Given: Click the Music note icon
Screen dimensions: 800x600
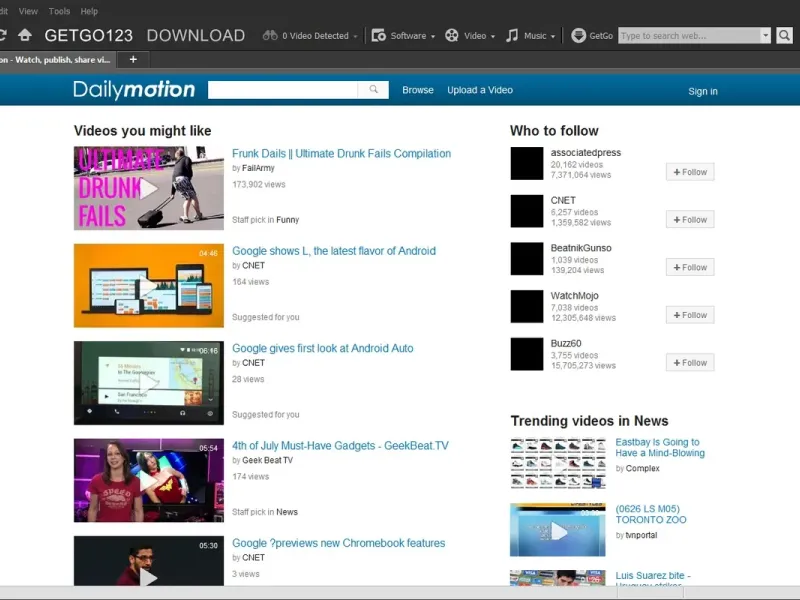Looking at the screenshot, I should pos(512,36).
